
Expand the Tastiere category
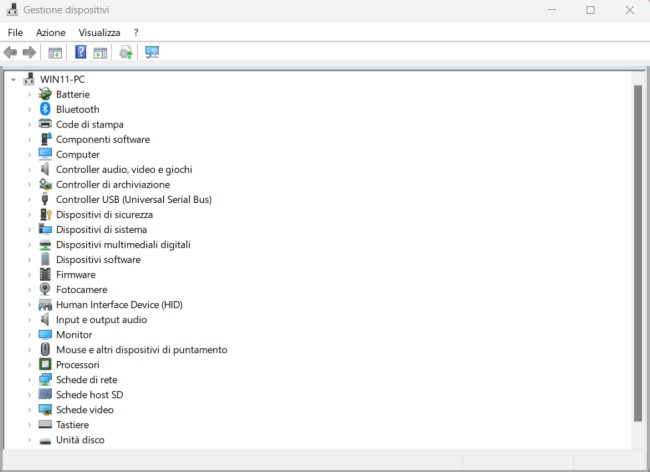coord(29,425)
